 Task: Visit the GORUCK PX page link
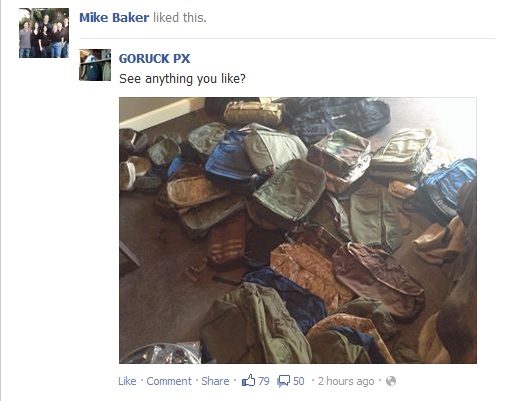tap(154, 59)
